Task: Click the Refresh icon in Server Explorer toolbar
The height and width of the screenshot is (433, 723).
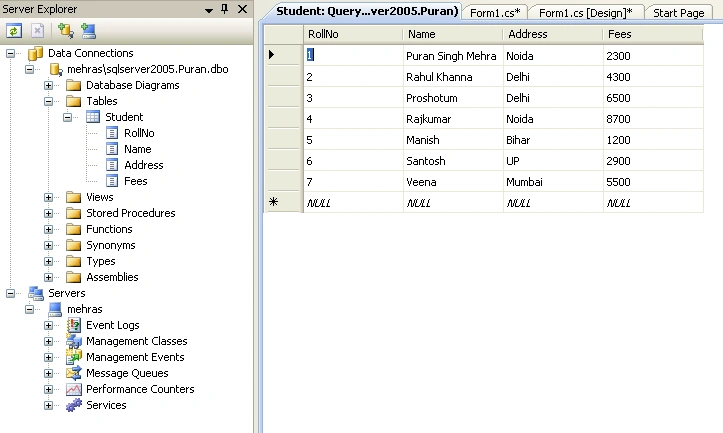Action: (14, 31)
